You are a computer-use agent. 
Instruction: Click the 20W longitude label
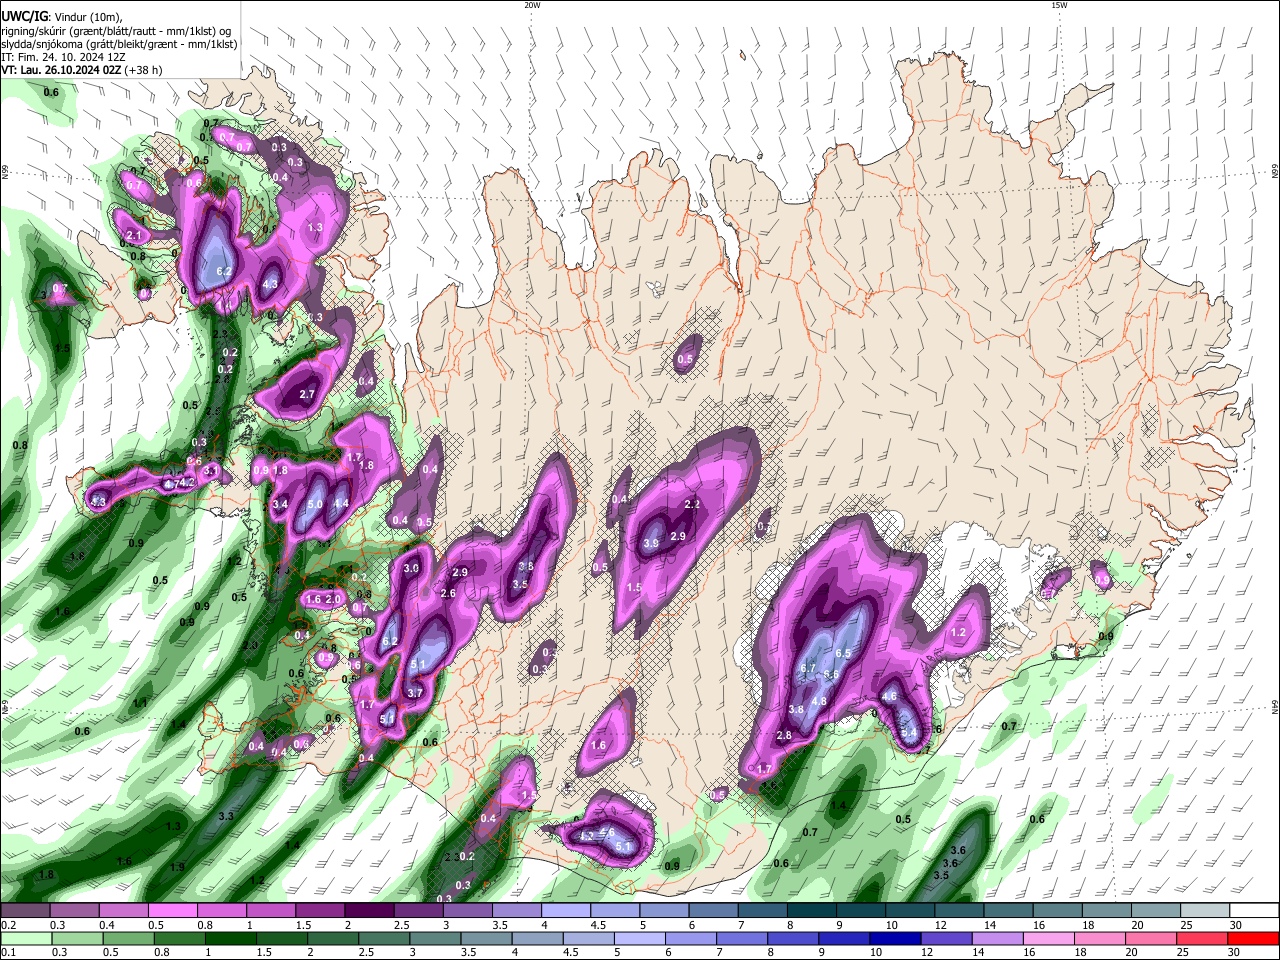pyautogui.click(x=532, y=5)
